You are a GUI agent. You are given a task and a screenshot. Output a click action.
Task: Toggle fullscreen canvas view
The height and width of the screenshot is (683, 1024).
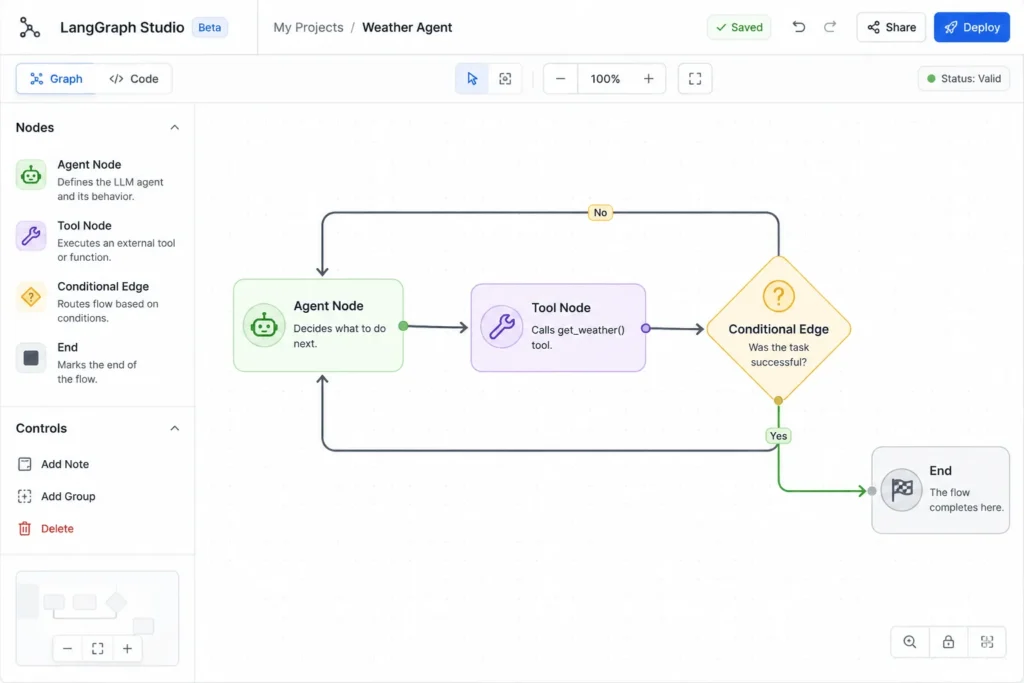tap(695, 78)
